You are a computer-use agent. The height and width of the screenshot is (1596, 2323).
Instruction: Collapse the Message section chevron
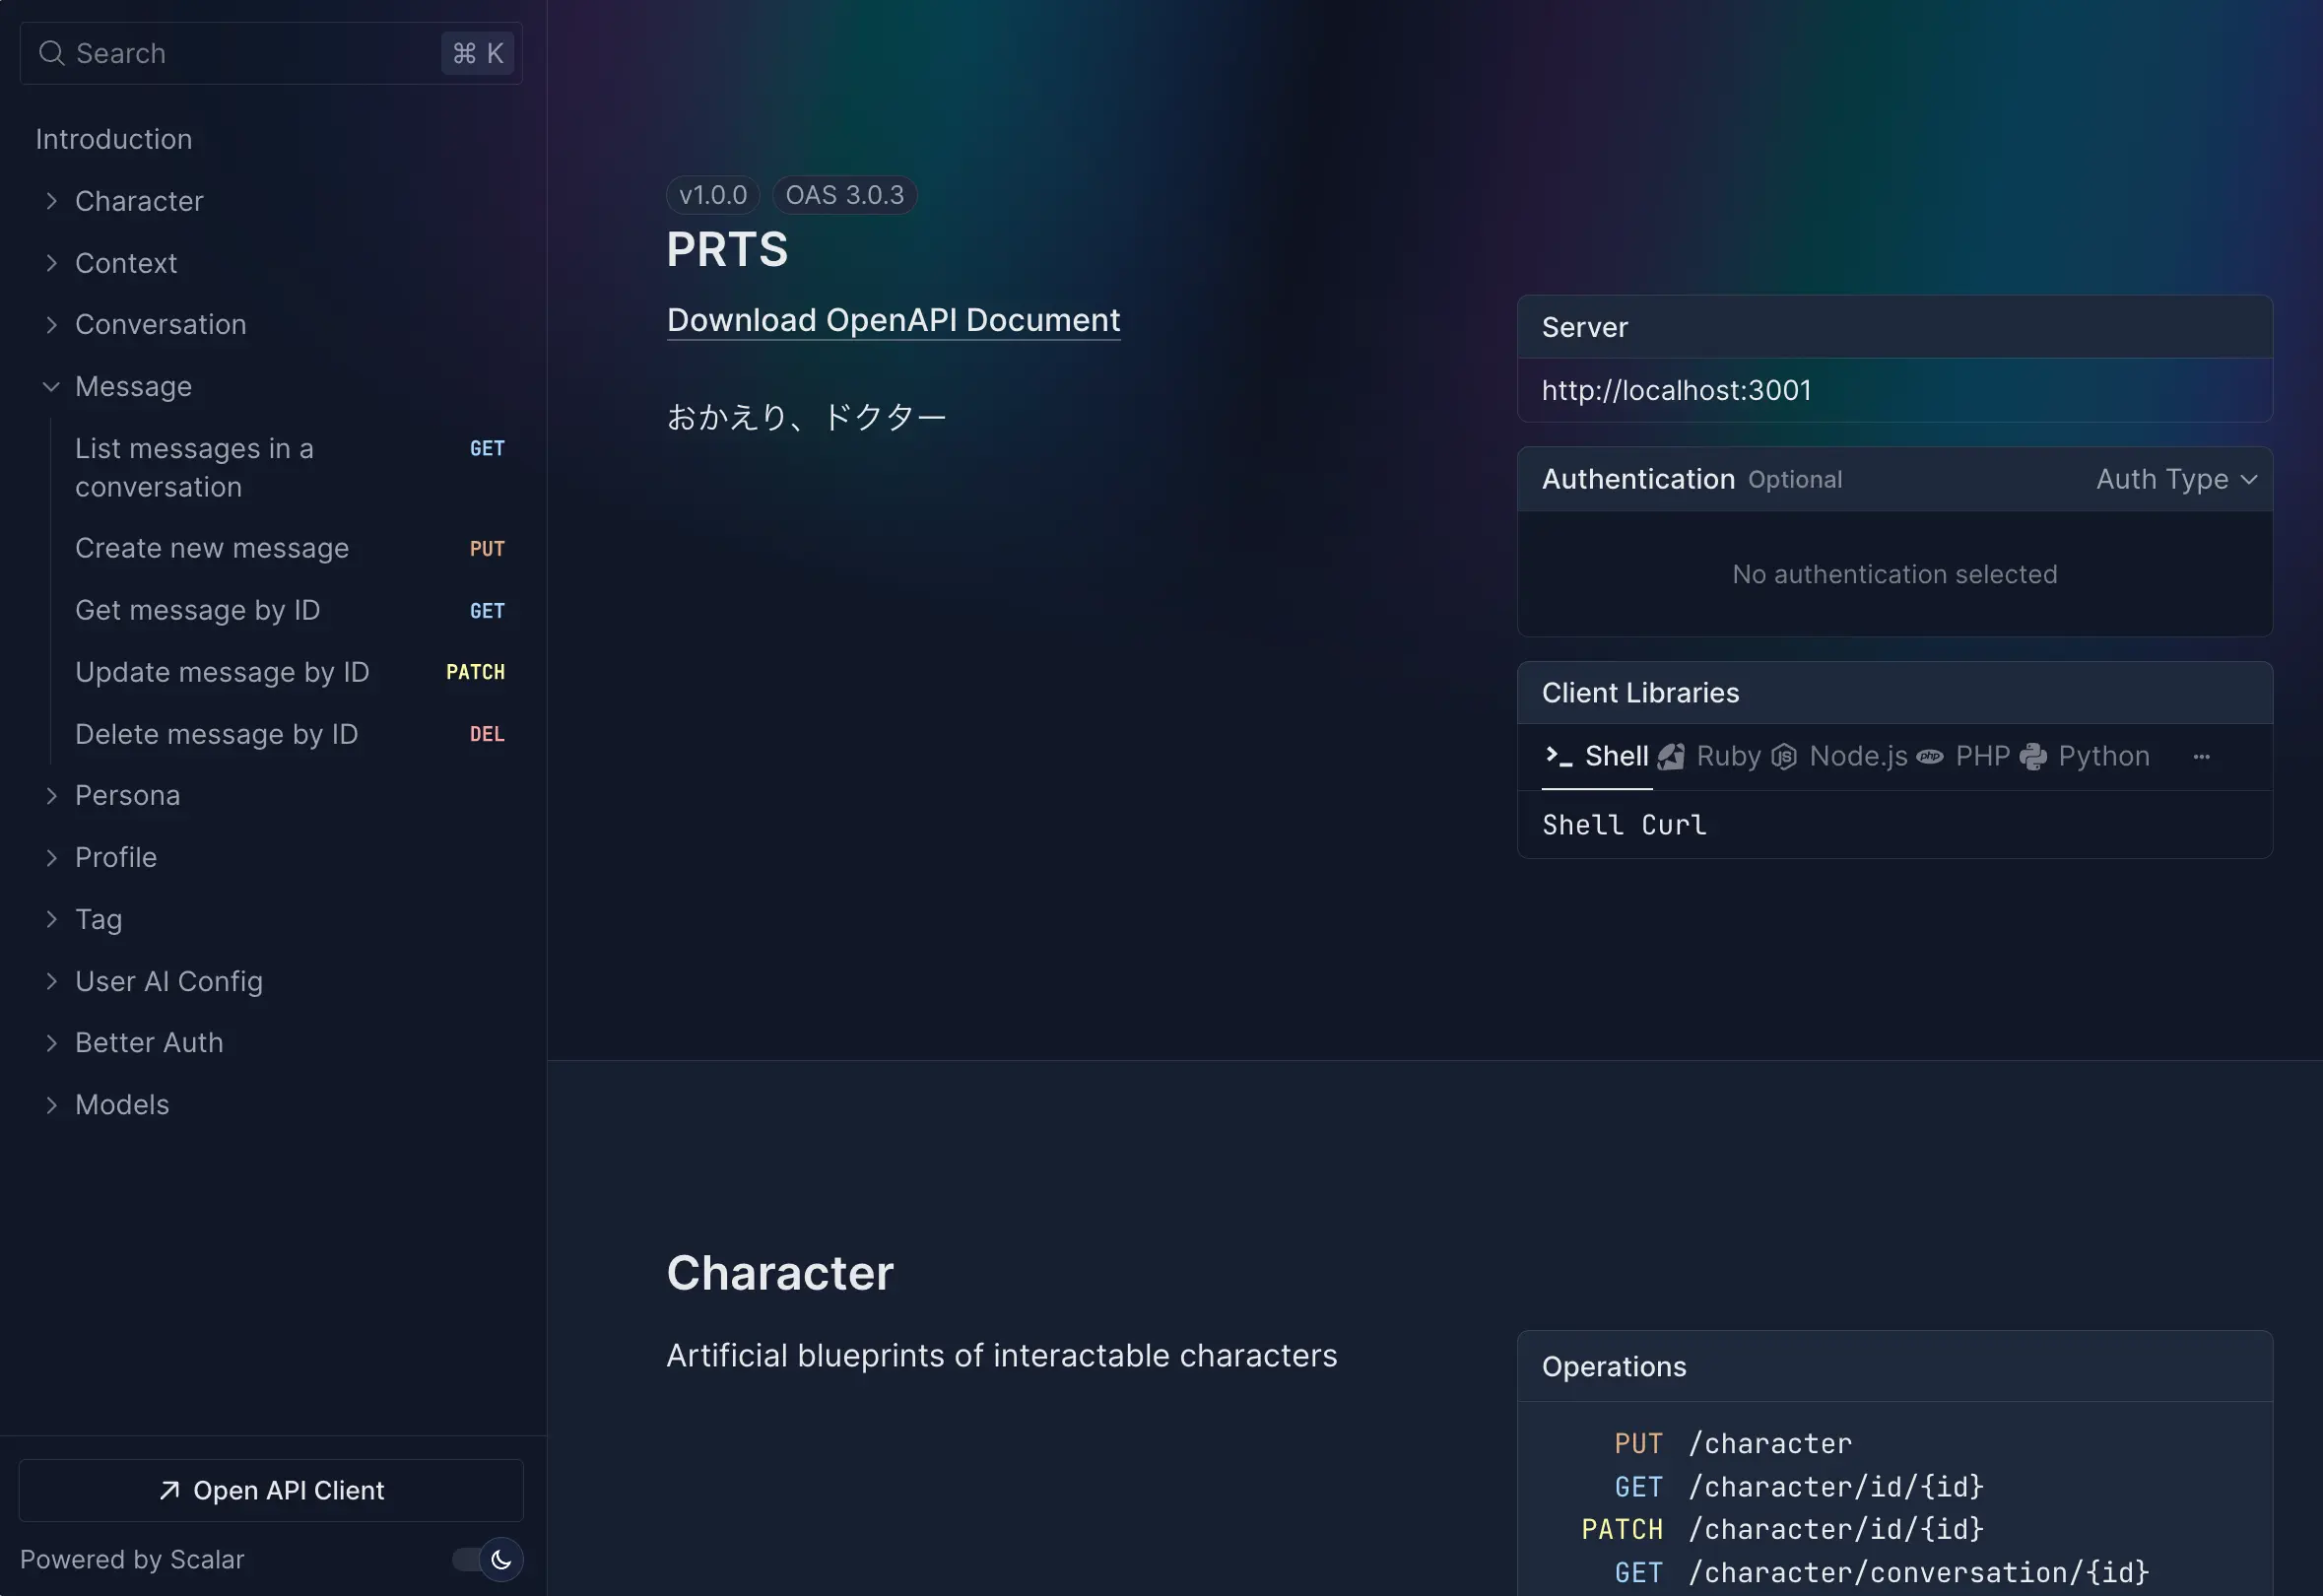51,387
